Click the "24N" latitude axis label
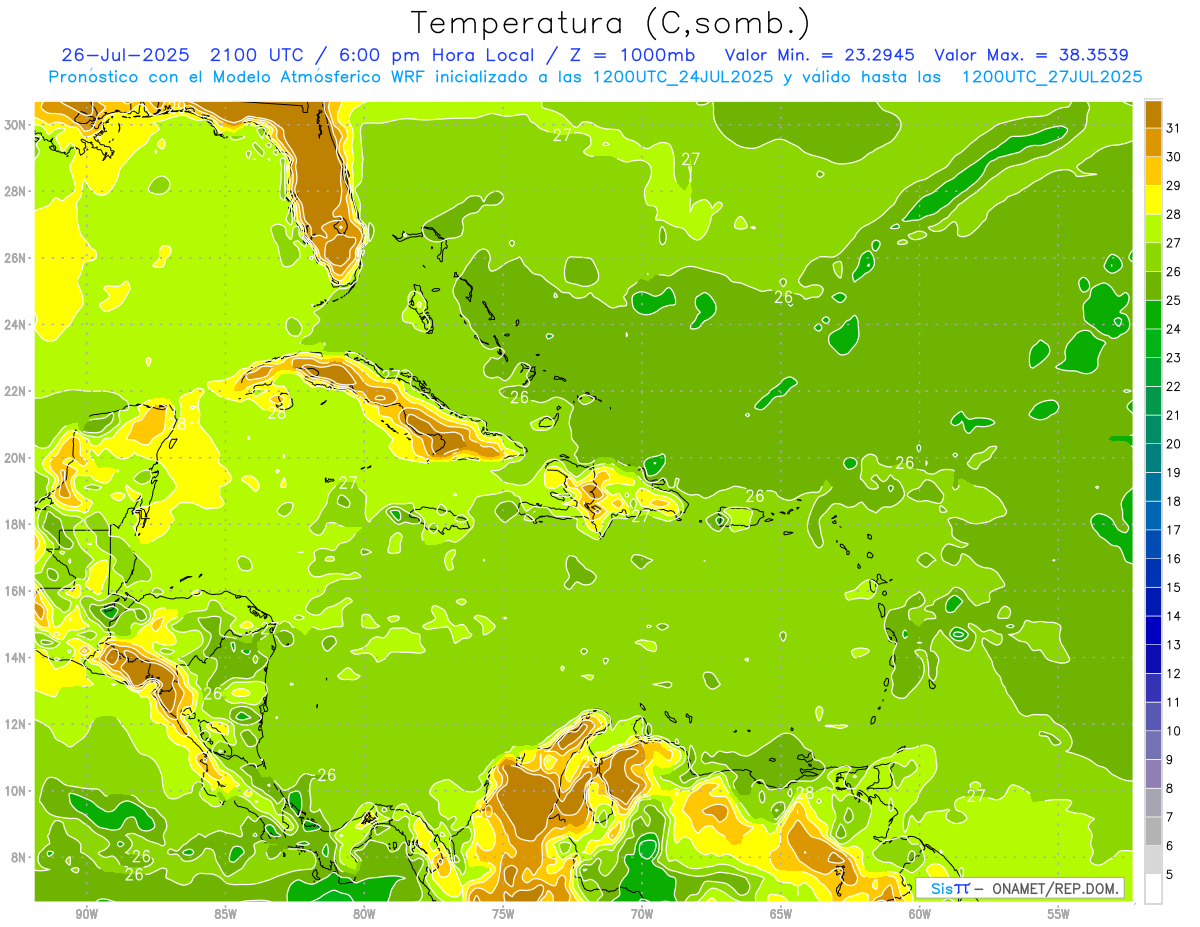 (x=15, y=325)
